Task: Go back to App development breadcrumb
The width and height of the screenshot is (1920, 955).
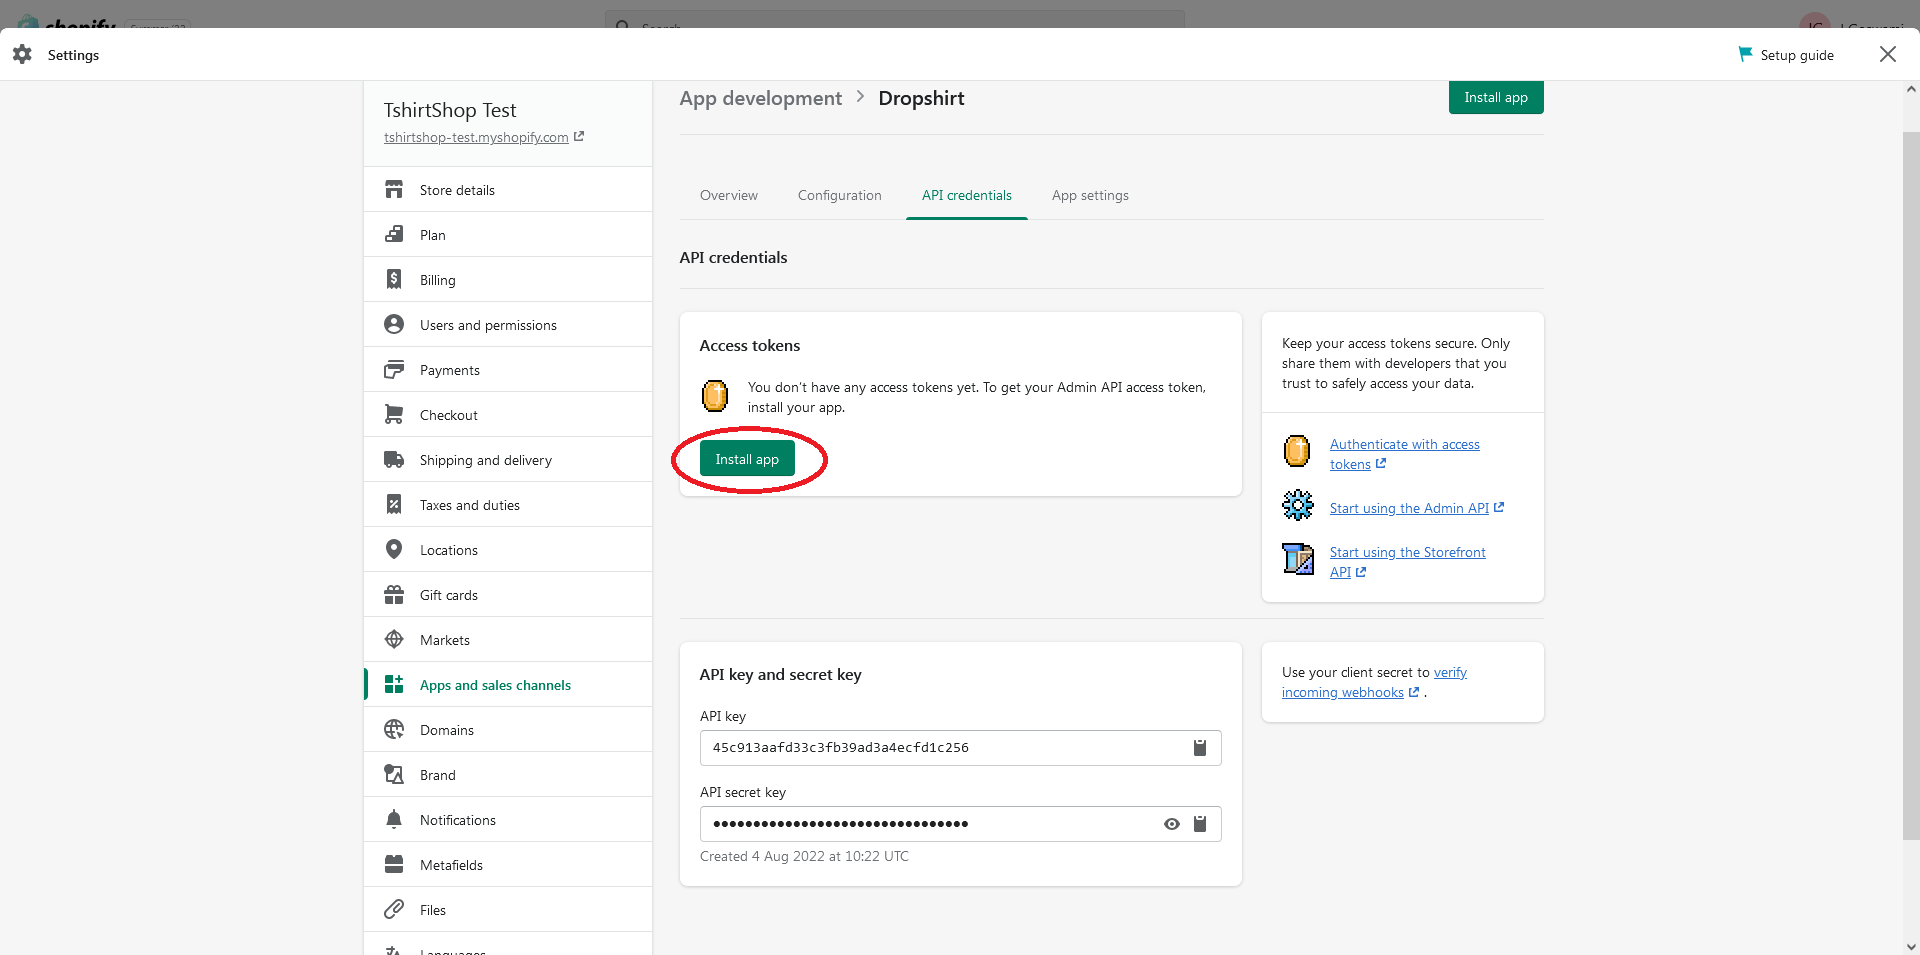Action: click(x=761, y=98)
